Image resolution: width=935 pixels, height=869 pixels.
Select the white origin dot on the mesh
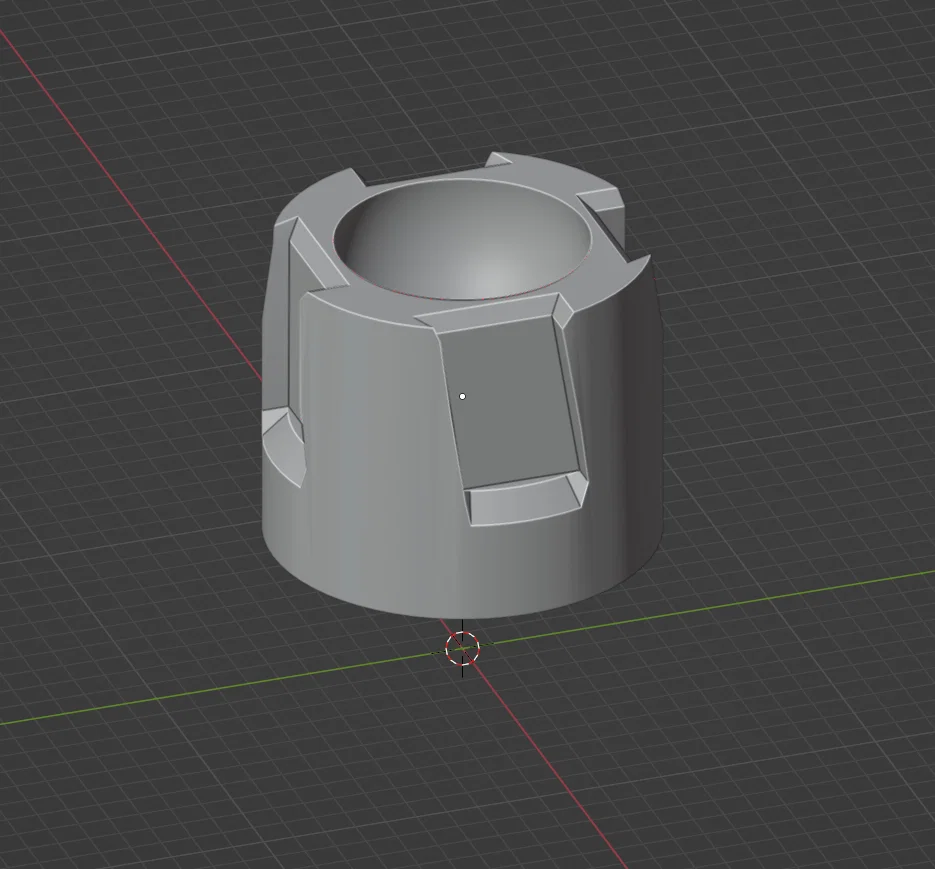(x=462, y=396)
